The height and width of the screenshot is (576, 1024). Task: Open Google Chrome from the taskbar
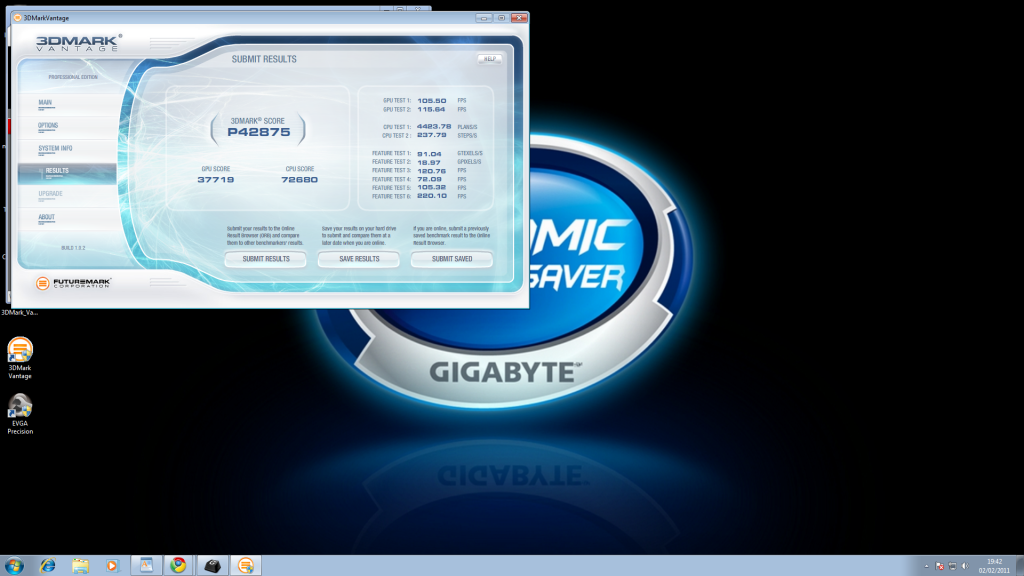pyautogui.click(x=178, y=565)
